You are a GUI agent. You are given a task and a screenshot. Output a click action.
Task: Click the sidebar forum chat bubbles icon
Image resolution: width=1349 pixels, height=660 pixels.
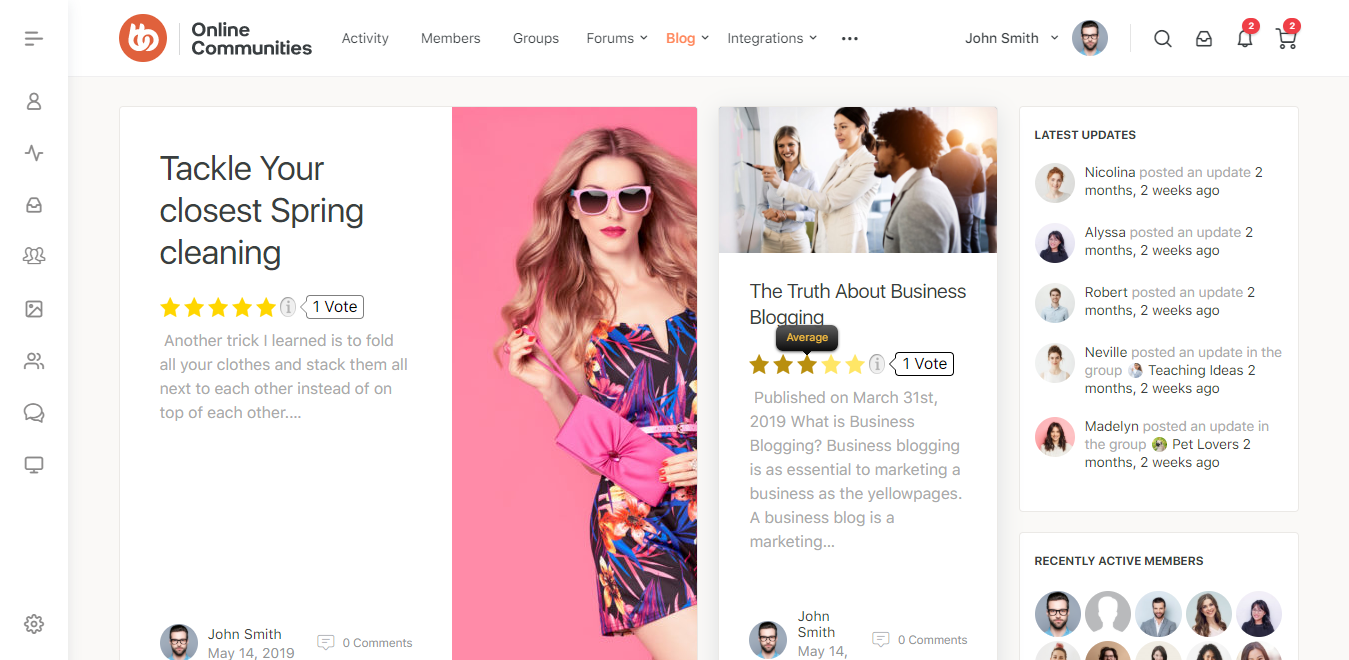tap(34, 413)
